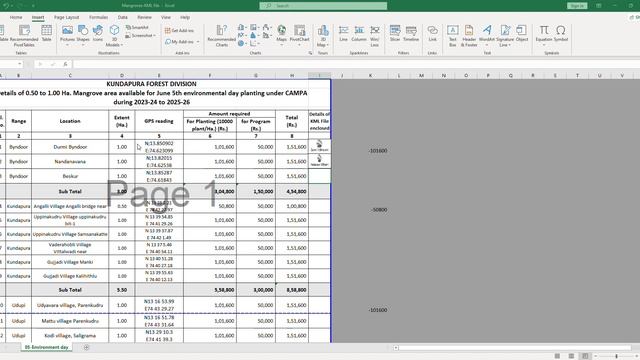Open the Ribbon Display Options button
The image size is (640, 360).
coord(599,6)
